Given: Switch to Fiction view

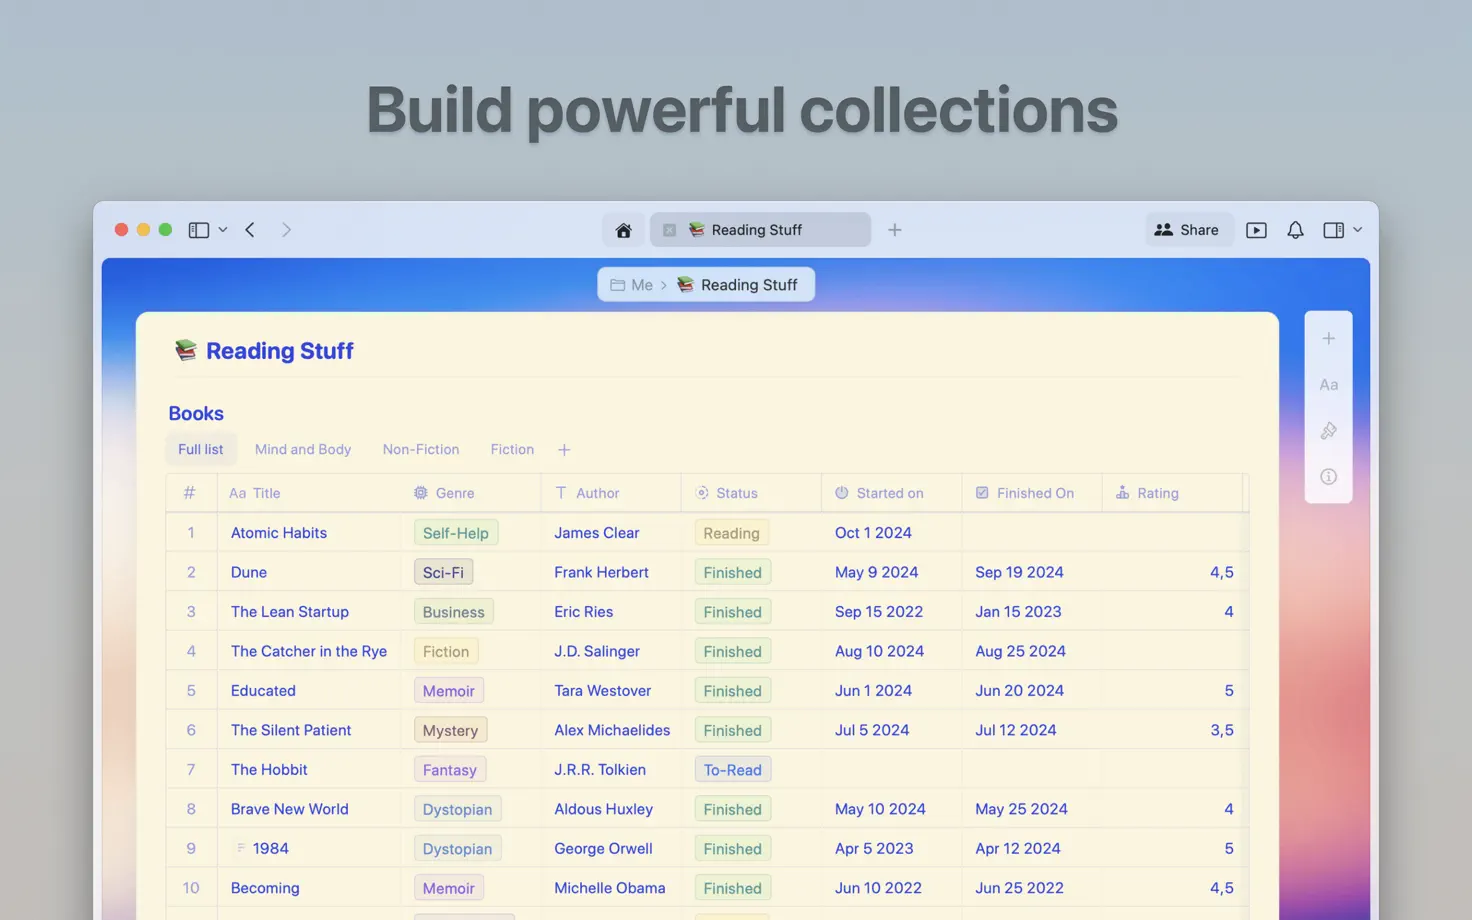Looking at the screenshot, I should [x=512, y=450].
